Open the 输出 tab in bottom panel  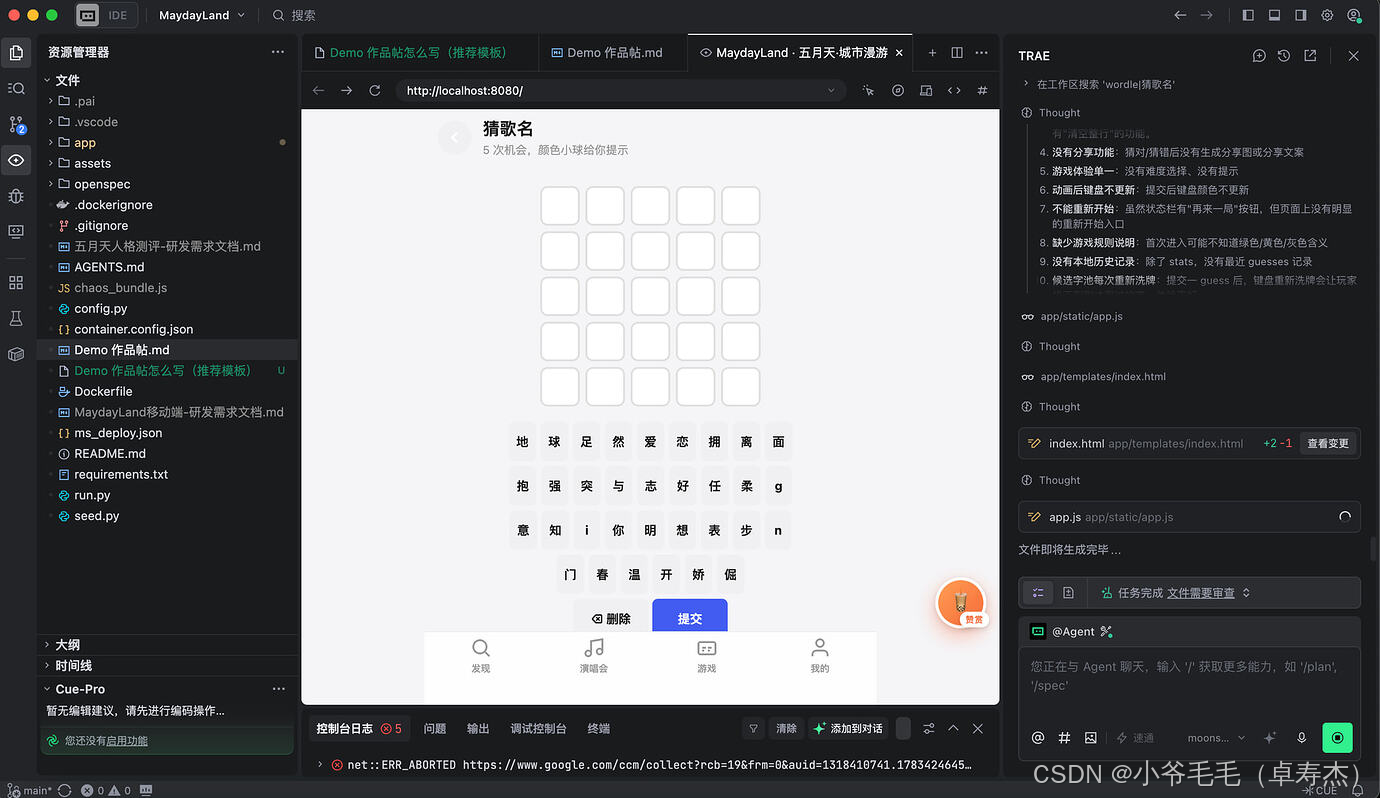point(478,729)
